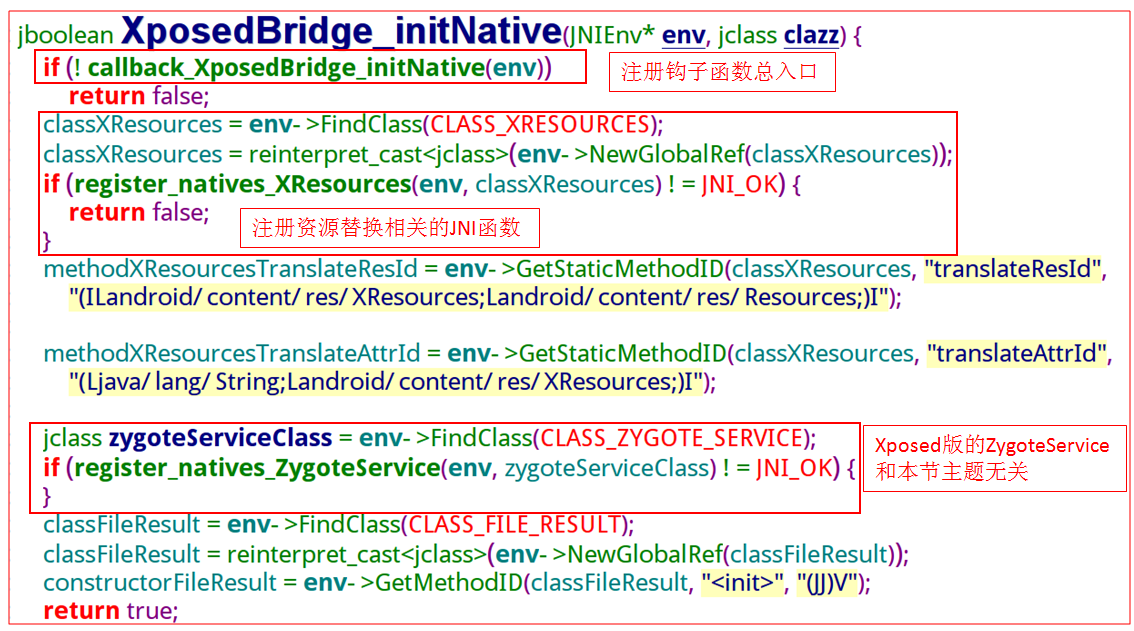Click the final return true statement
1134x631 pixels.
pyautogui.click(x=110, y=611)
